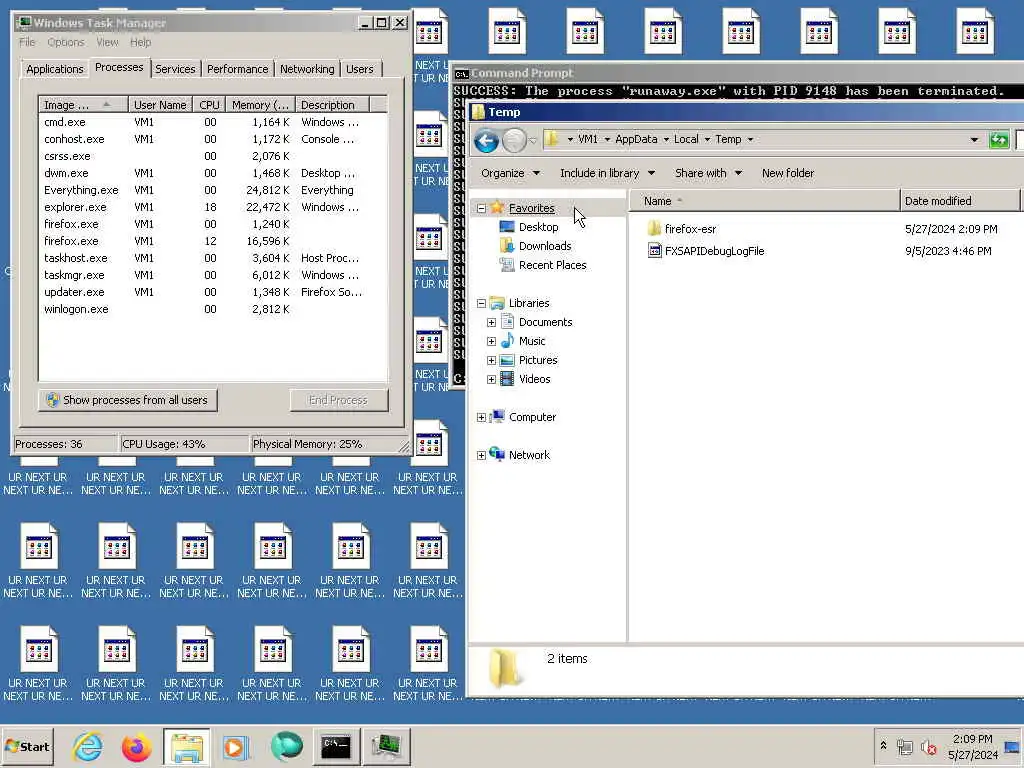Collapse the Favorites tree node

coord(481,208)
